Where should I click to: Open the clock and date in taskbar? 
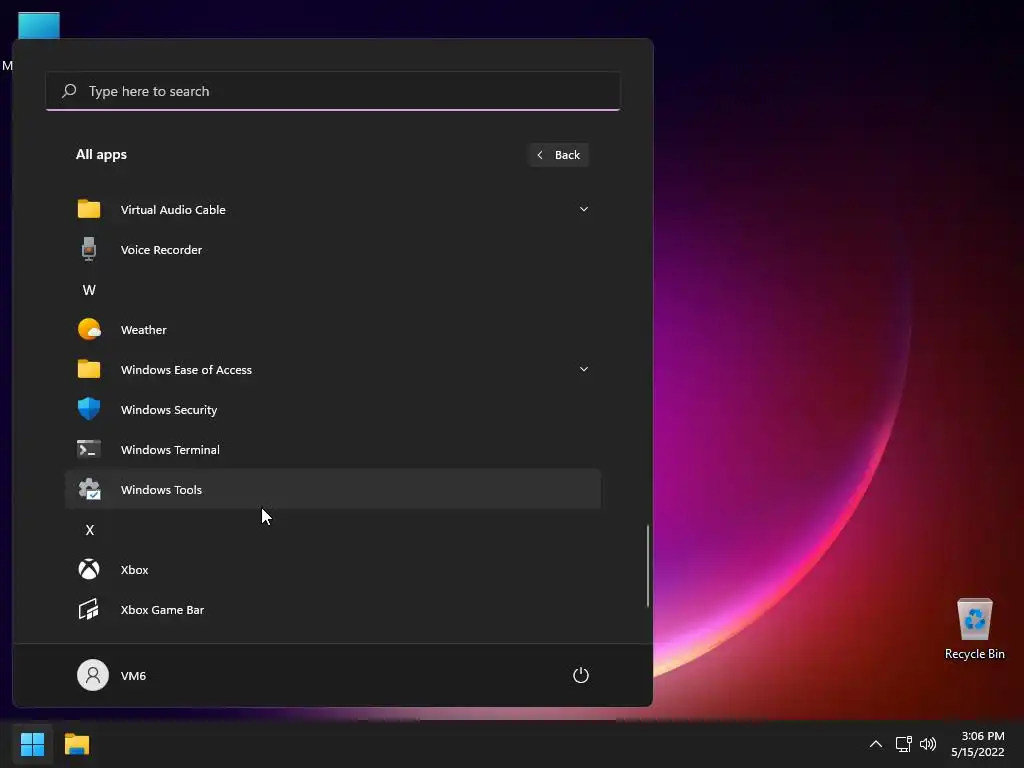click(x=978, y=744)
